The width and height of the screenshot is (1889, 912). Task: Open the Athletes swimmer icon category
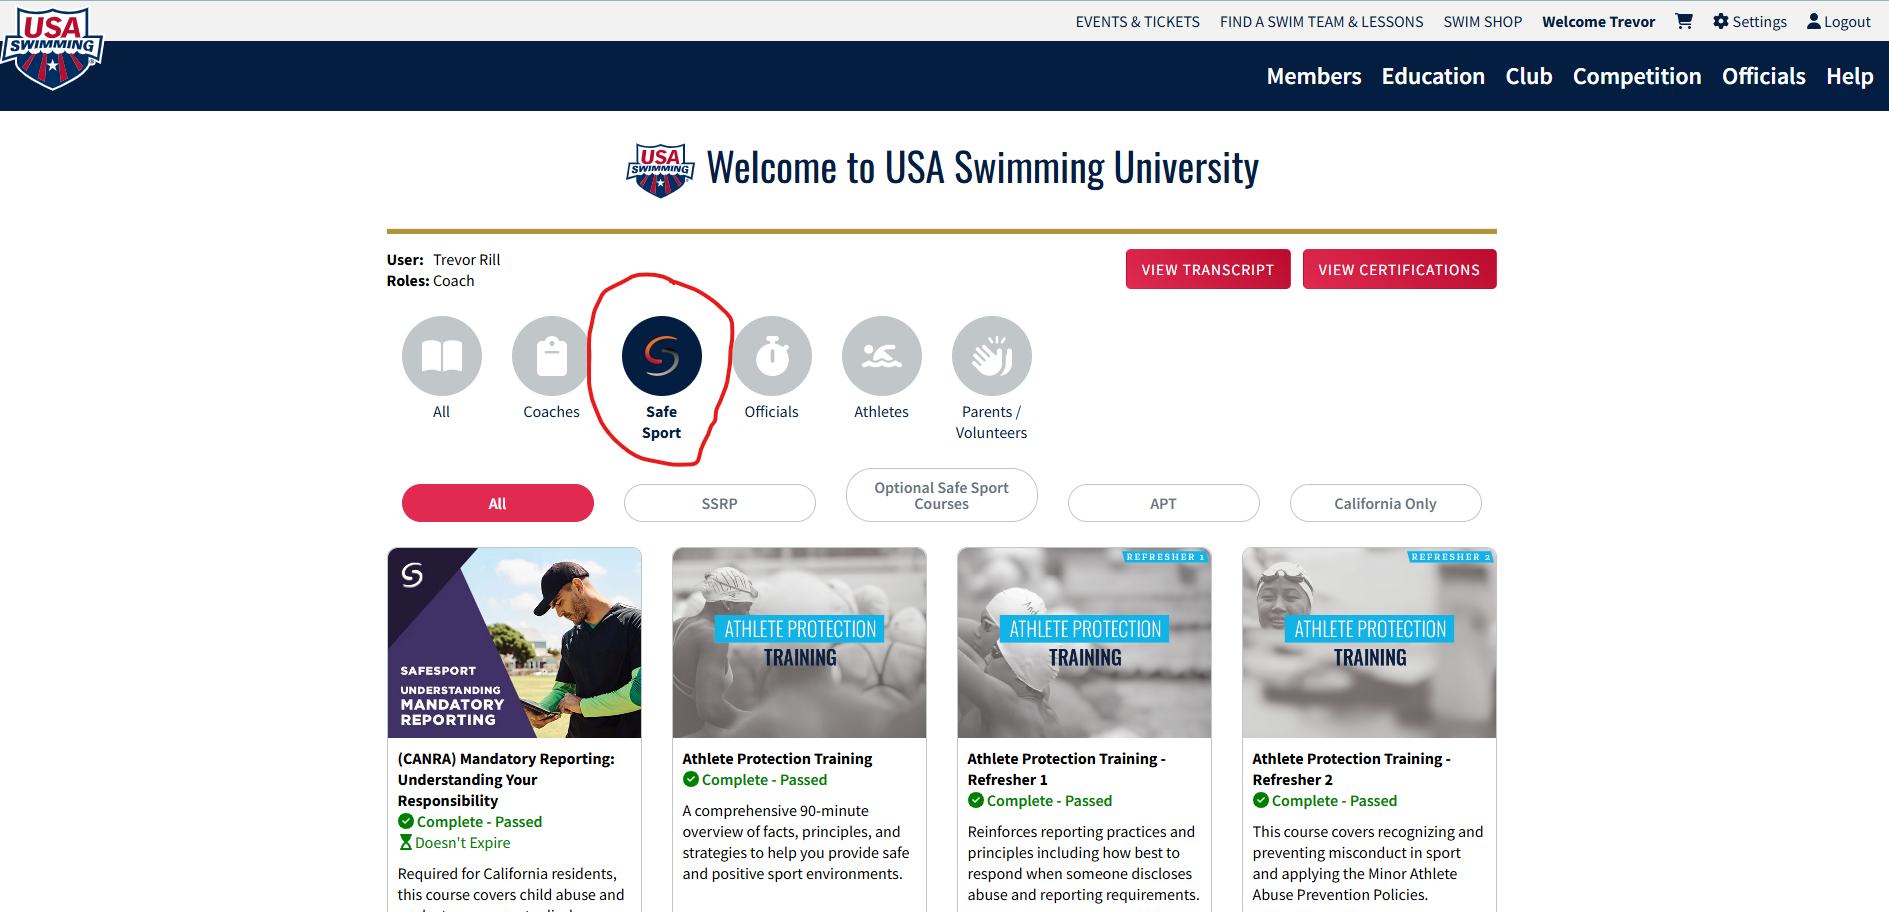(881, 356)
